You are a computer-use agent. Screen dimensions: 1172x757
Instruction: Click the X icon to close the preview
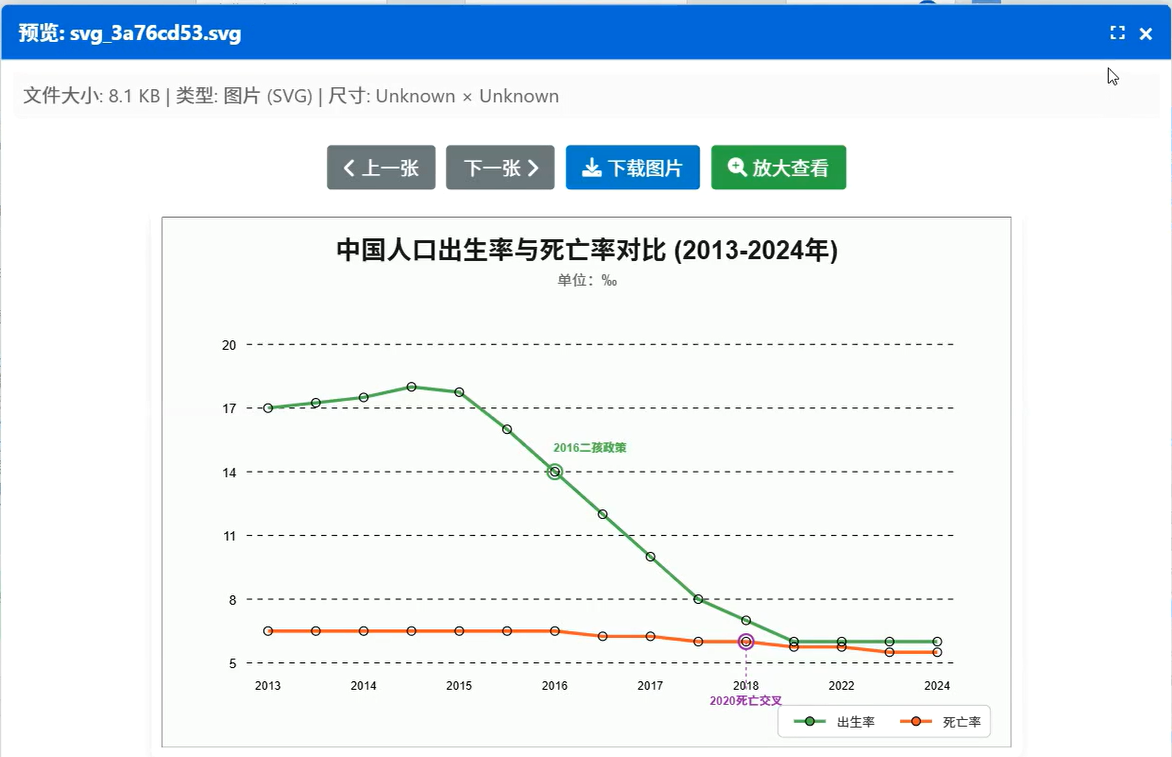(x=1146, y=32)
